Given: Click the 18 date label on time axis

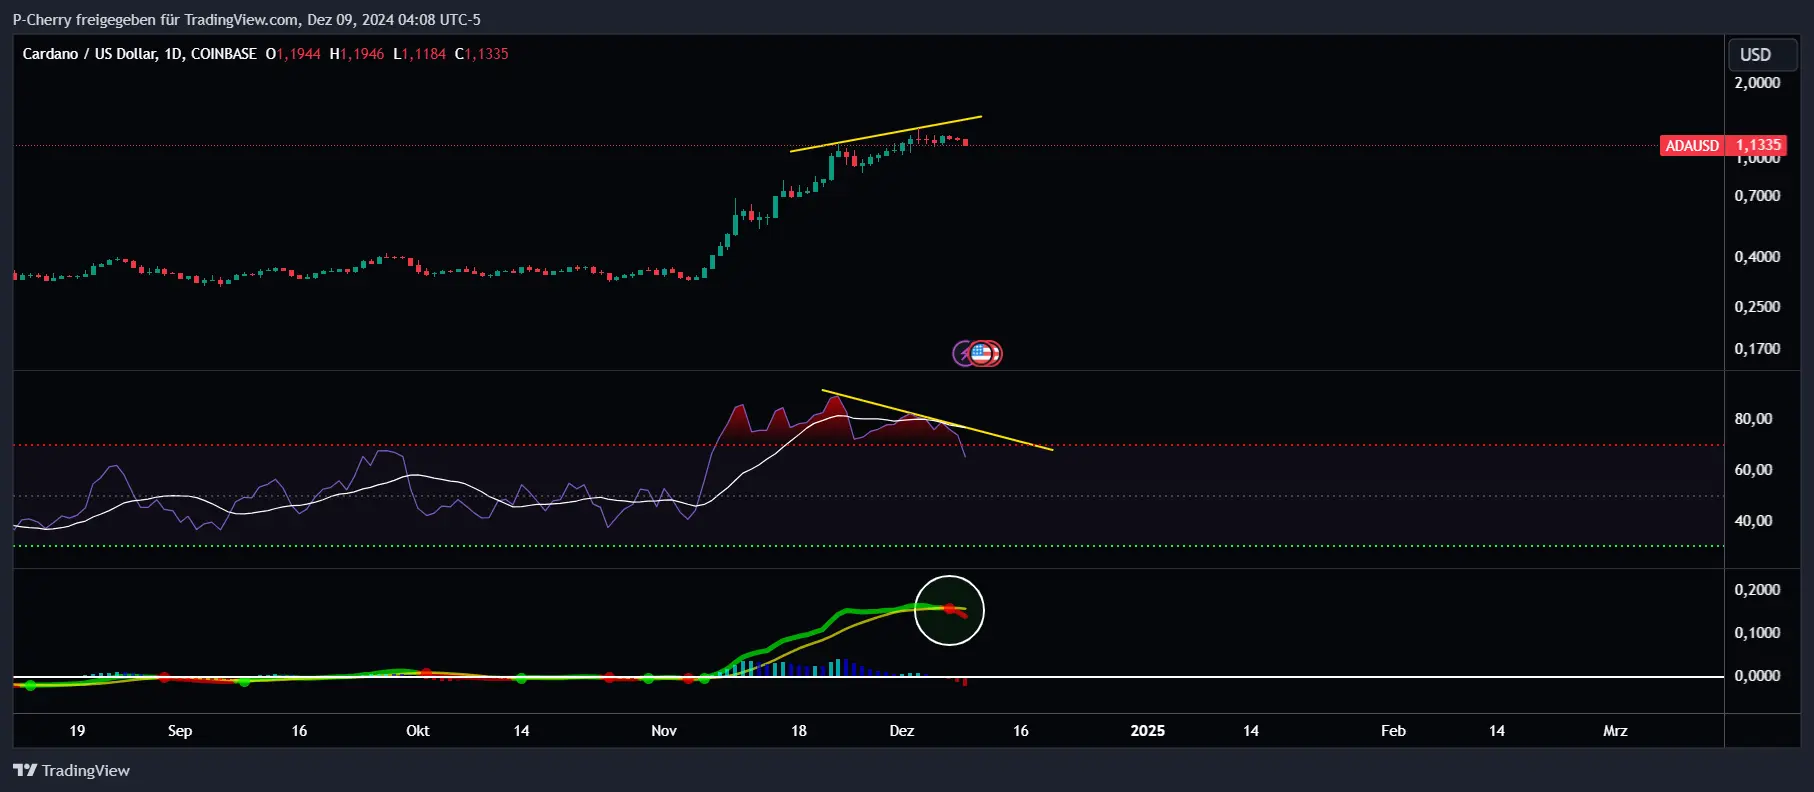Looking at the screenshot, I should [x=799, y=731].
